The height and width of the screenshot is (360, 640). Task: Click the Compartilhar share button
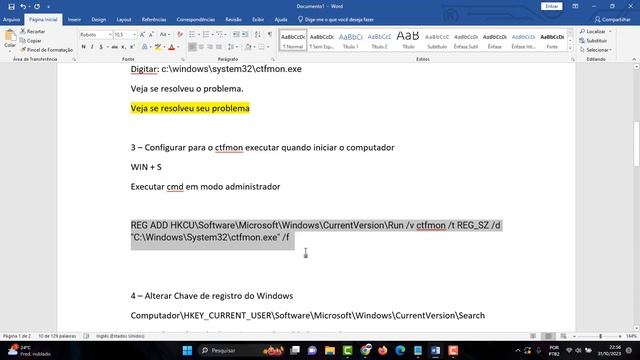613,20
